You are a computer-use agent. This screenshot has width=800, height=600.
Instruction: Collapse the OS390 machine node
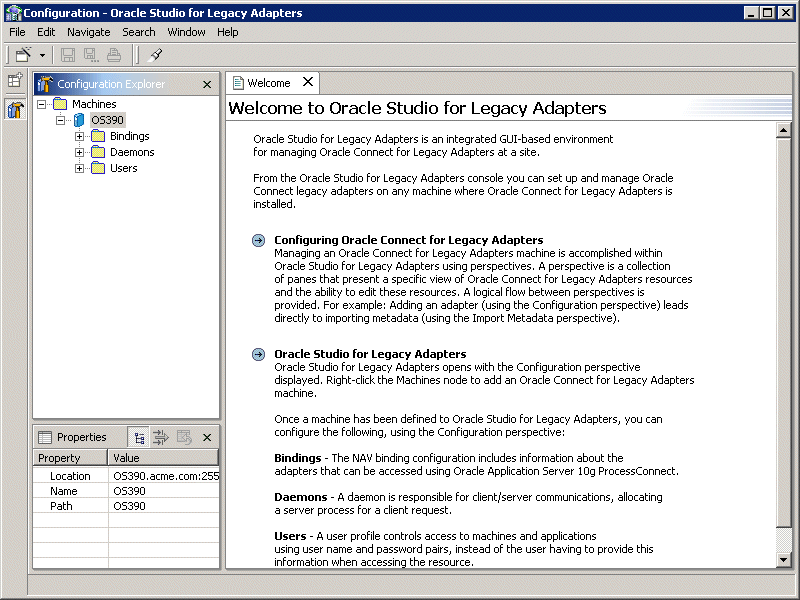coord(60,120)
